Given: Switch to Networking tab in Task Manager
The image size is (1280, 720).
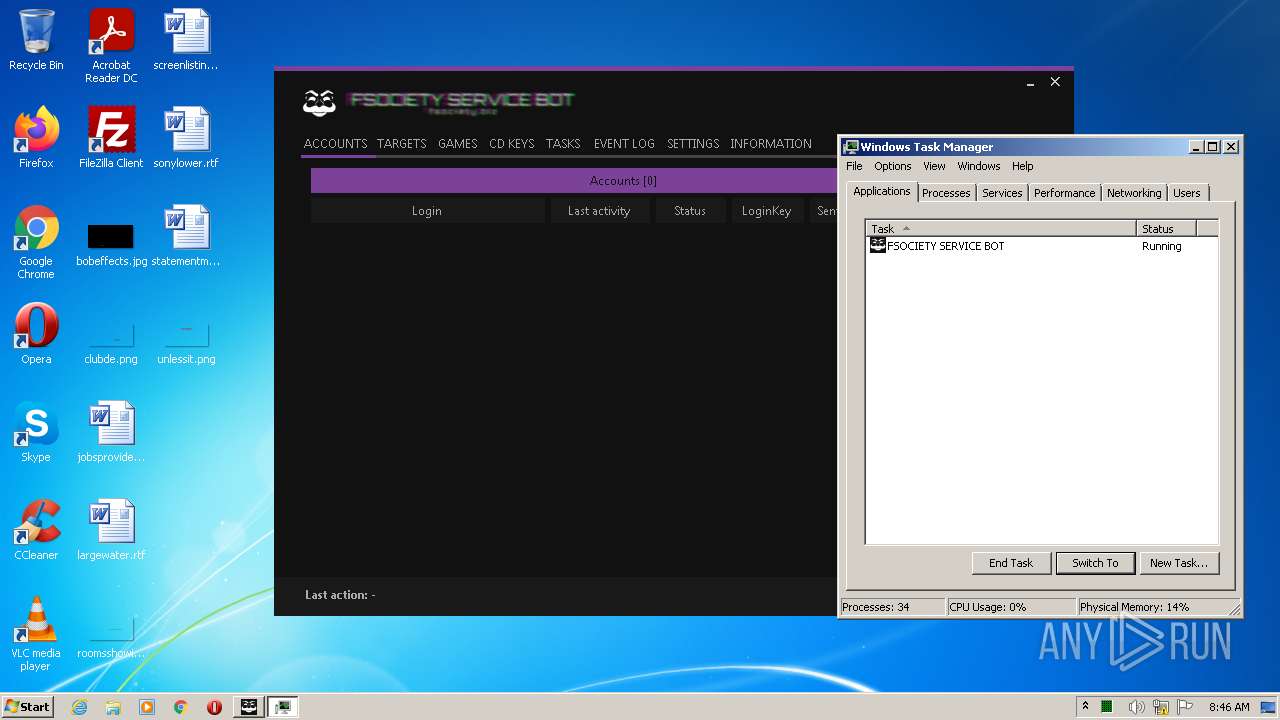Looking at the screenshot, I should coord(1134,193).
